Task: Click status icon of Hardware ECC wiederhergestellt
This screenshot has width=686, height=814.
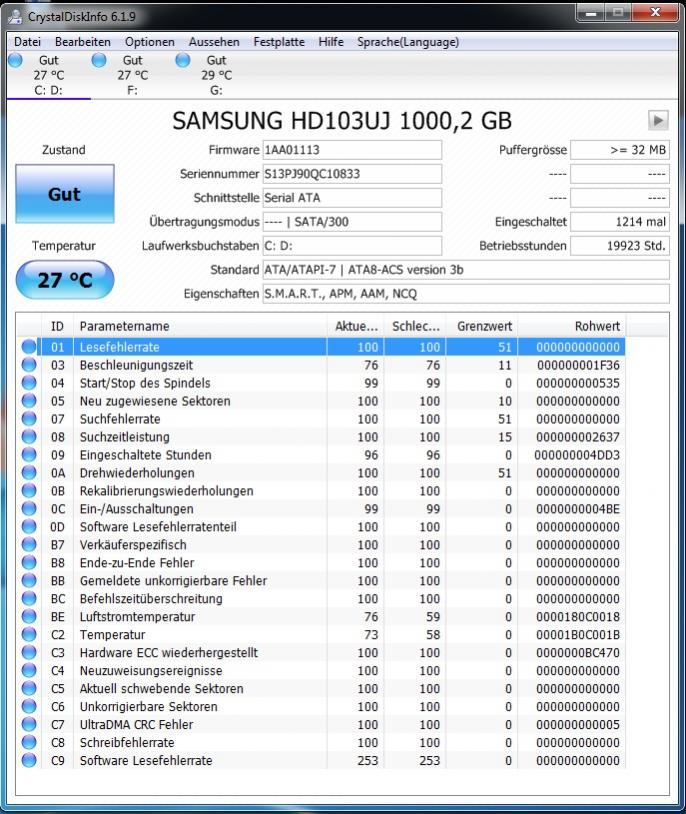Action: (x=29, y=653)
